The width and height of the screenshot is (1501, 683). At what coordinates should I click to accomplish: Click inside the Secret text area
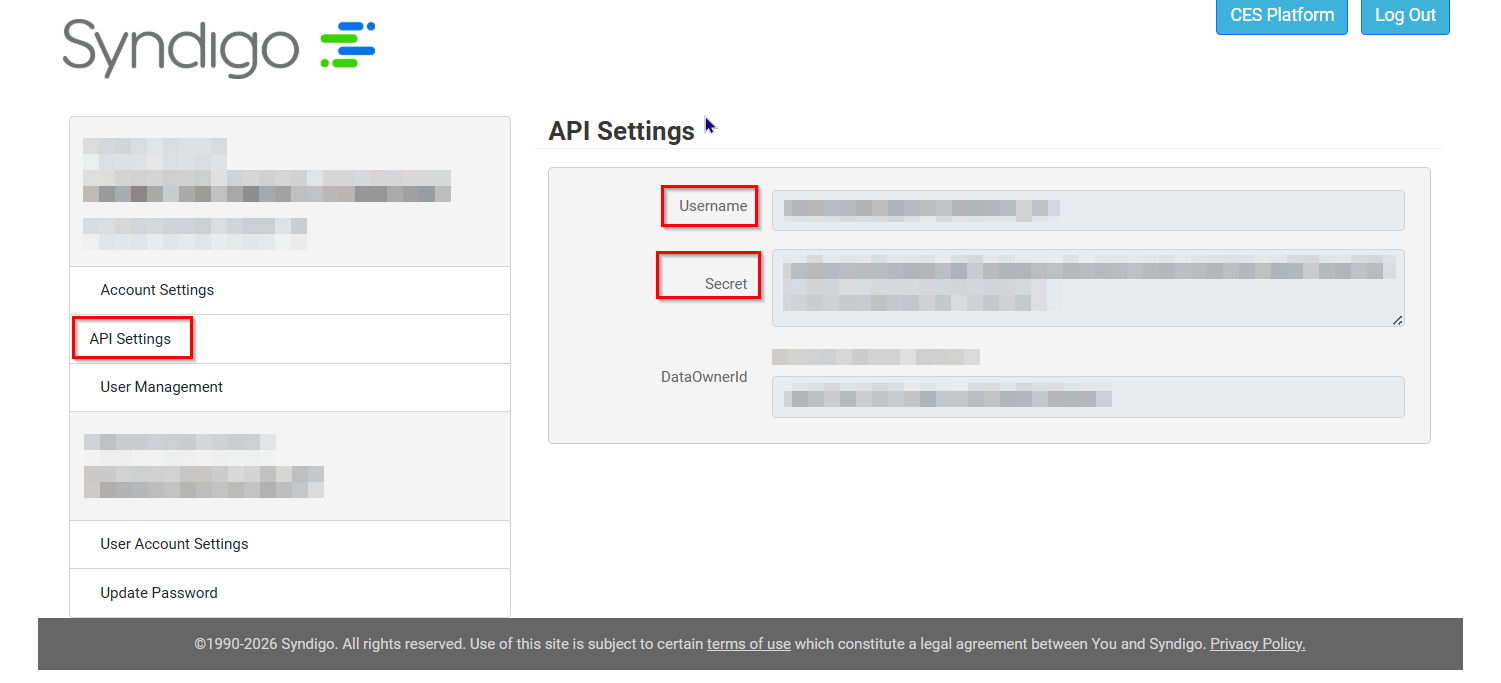[1088, 288]
